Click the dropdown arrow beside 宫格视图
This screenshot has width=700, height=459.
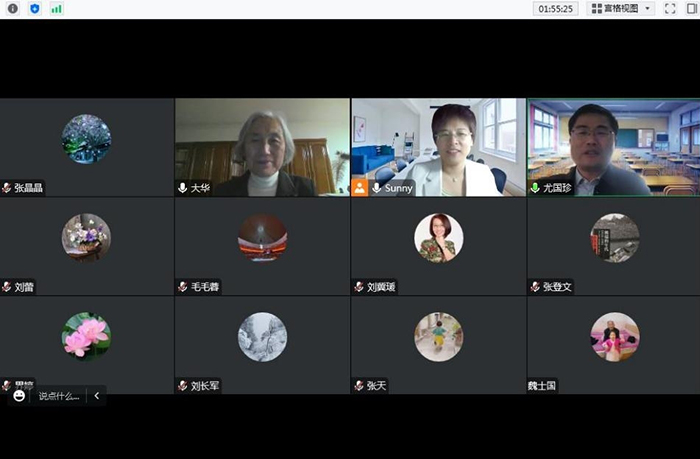pyautogui.click(x=648, y=8)
